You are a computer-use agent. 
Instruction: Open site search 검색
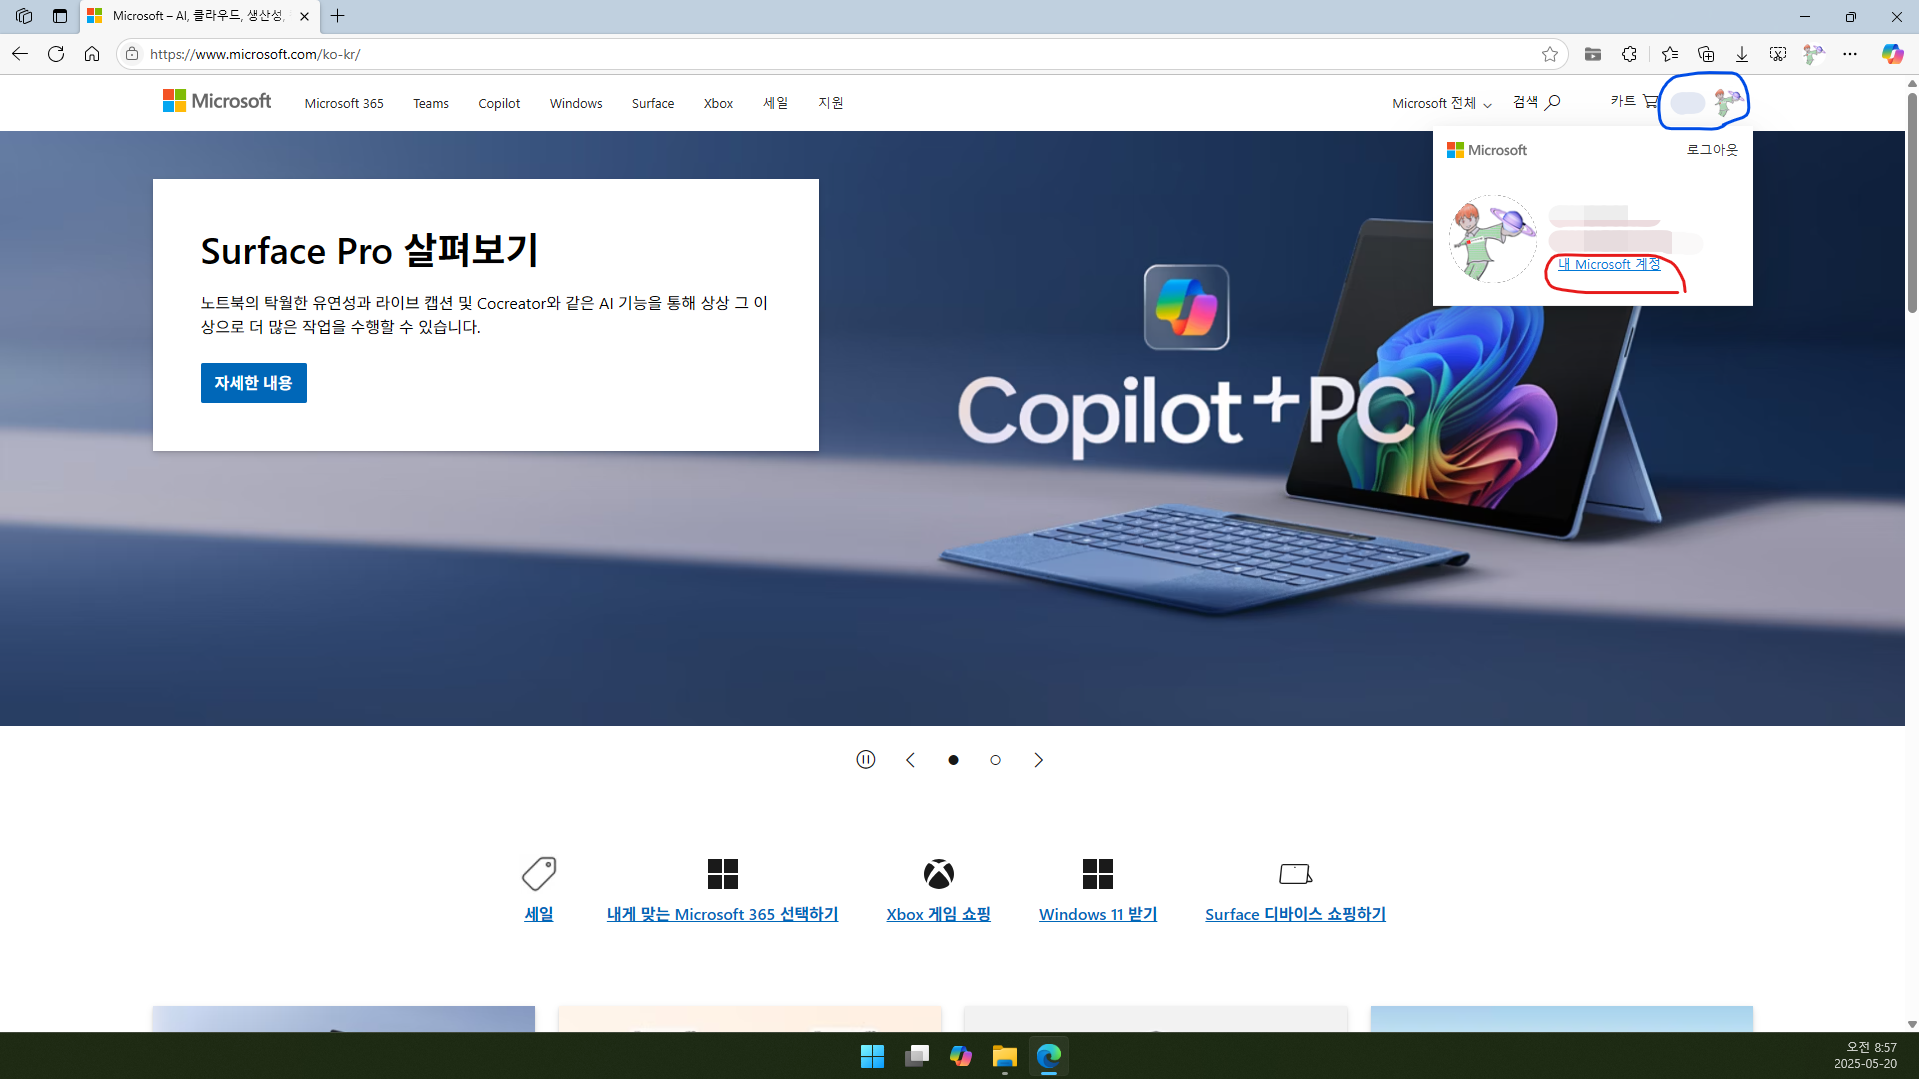[1536, 102]
